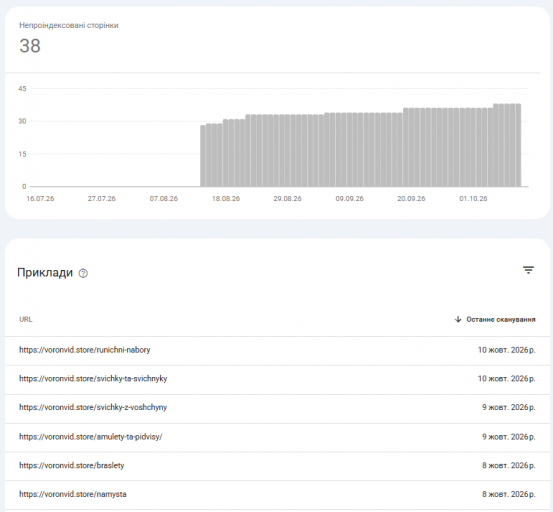Click the y-axis value 45
This screenshot has width=553, height=512.
coord(22,89)
